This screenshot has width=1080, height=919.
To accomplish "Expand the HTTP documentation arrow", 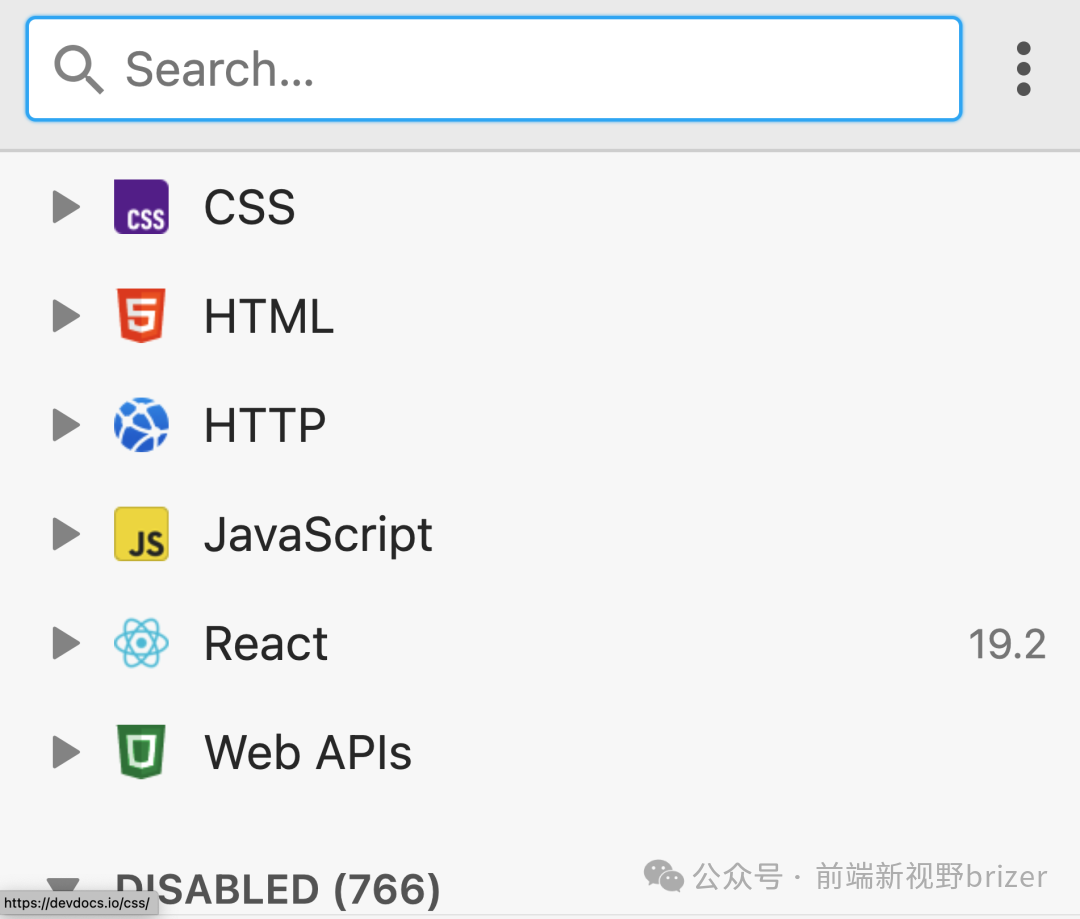I will [66, 425].
